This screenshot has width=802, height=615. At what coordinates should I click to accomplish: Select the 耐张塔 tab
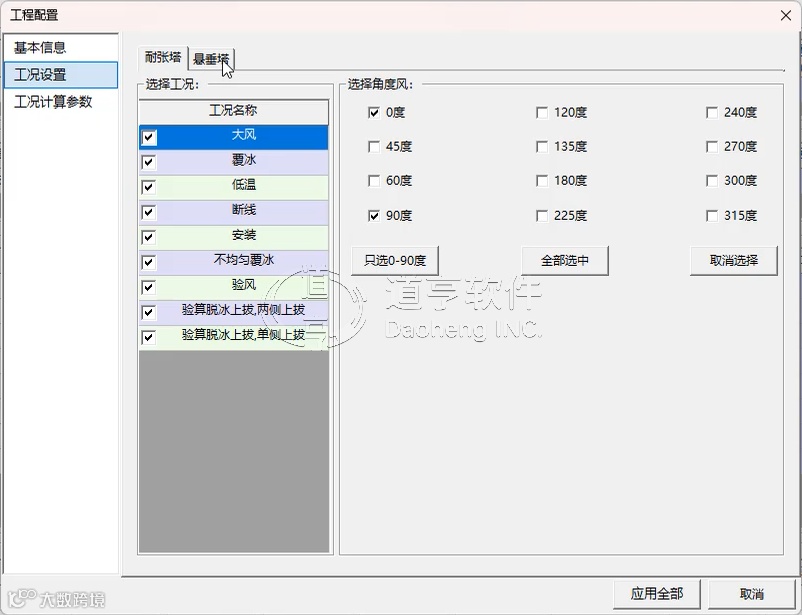pyautogui.click(x=163, y=57)
